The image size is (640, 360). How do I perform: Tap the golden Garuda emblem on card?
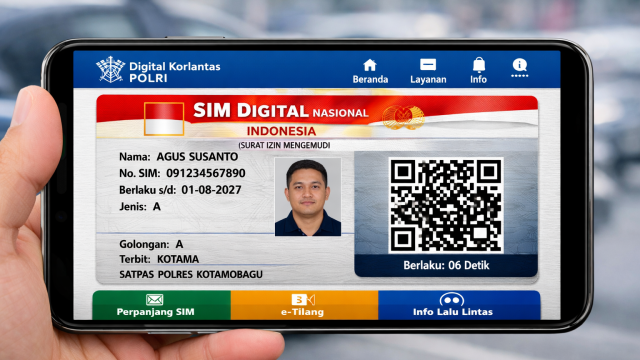403,118
